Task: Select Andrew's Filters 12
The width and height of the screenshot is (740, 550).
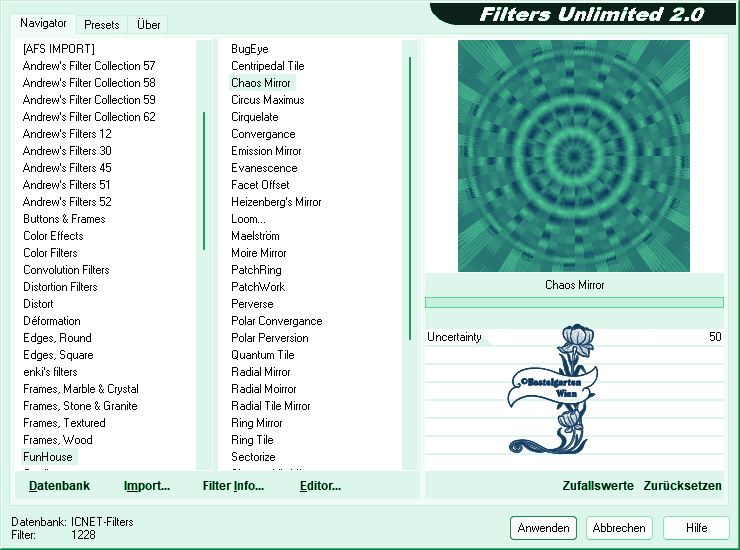Action: 67,134
